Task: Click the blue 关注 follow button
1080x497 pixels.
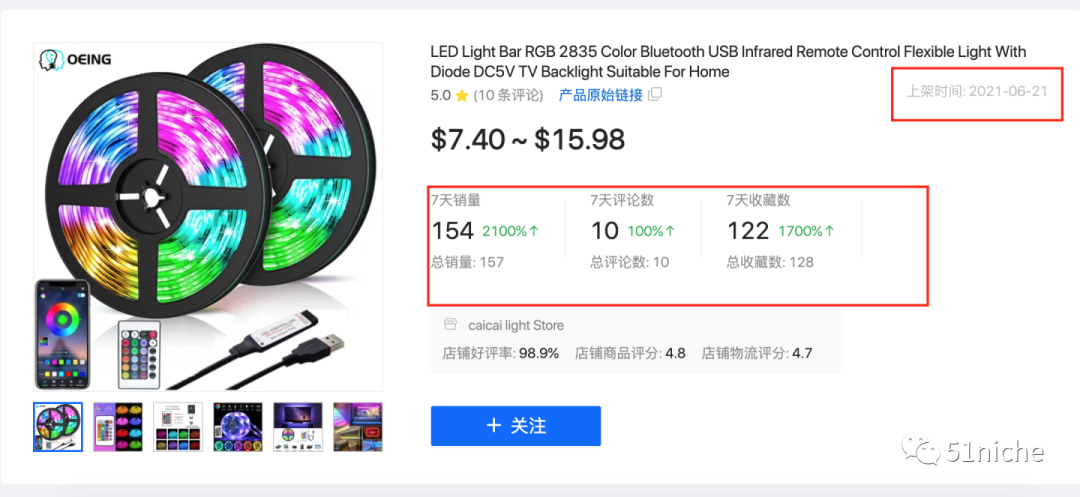Action: tap(516, 426)
